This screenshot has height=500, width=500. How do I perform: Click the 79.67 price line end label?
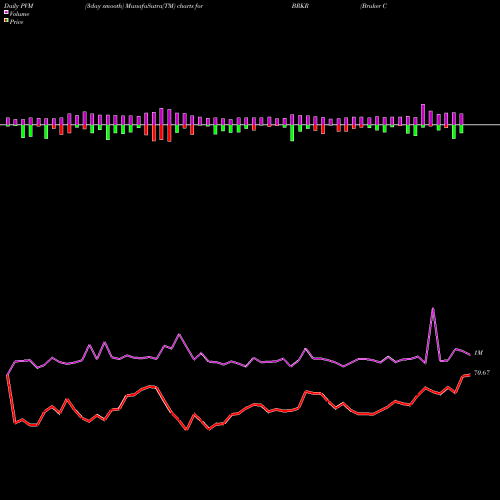(x=482, y=373)
